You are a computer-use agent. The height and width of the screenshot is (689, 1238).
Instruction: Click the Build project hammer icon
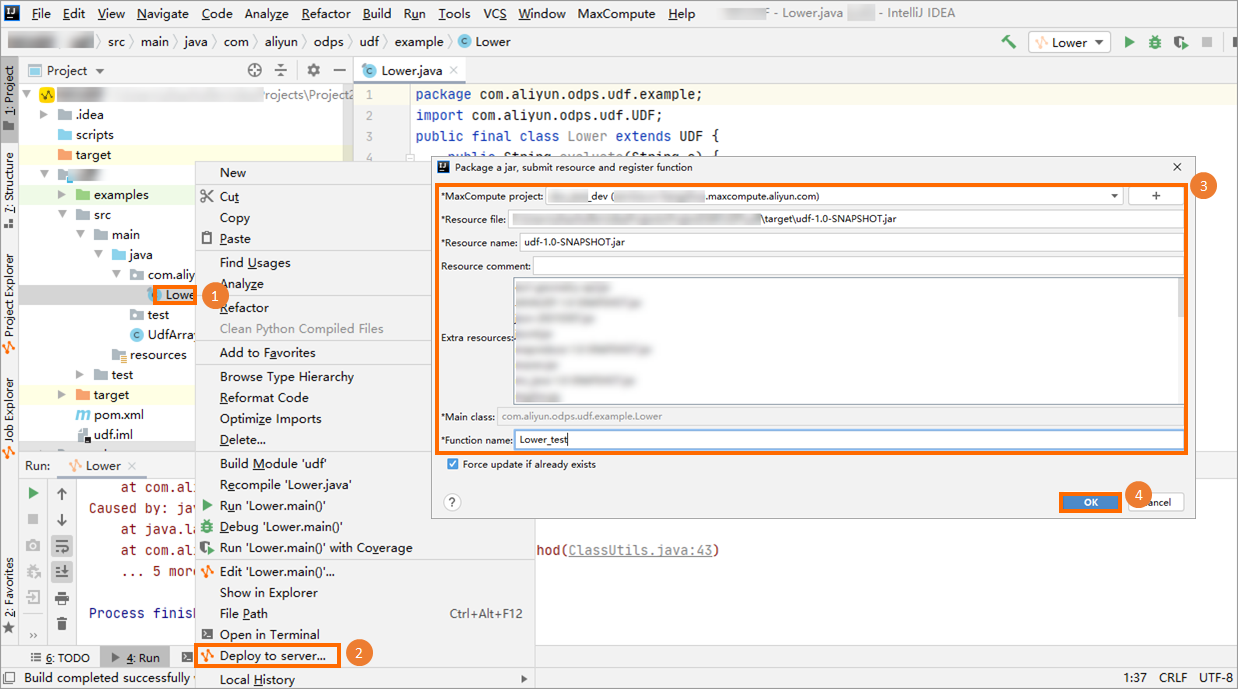click(1008, 42)
